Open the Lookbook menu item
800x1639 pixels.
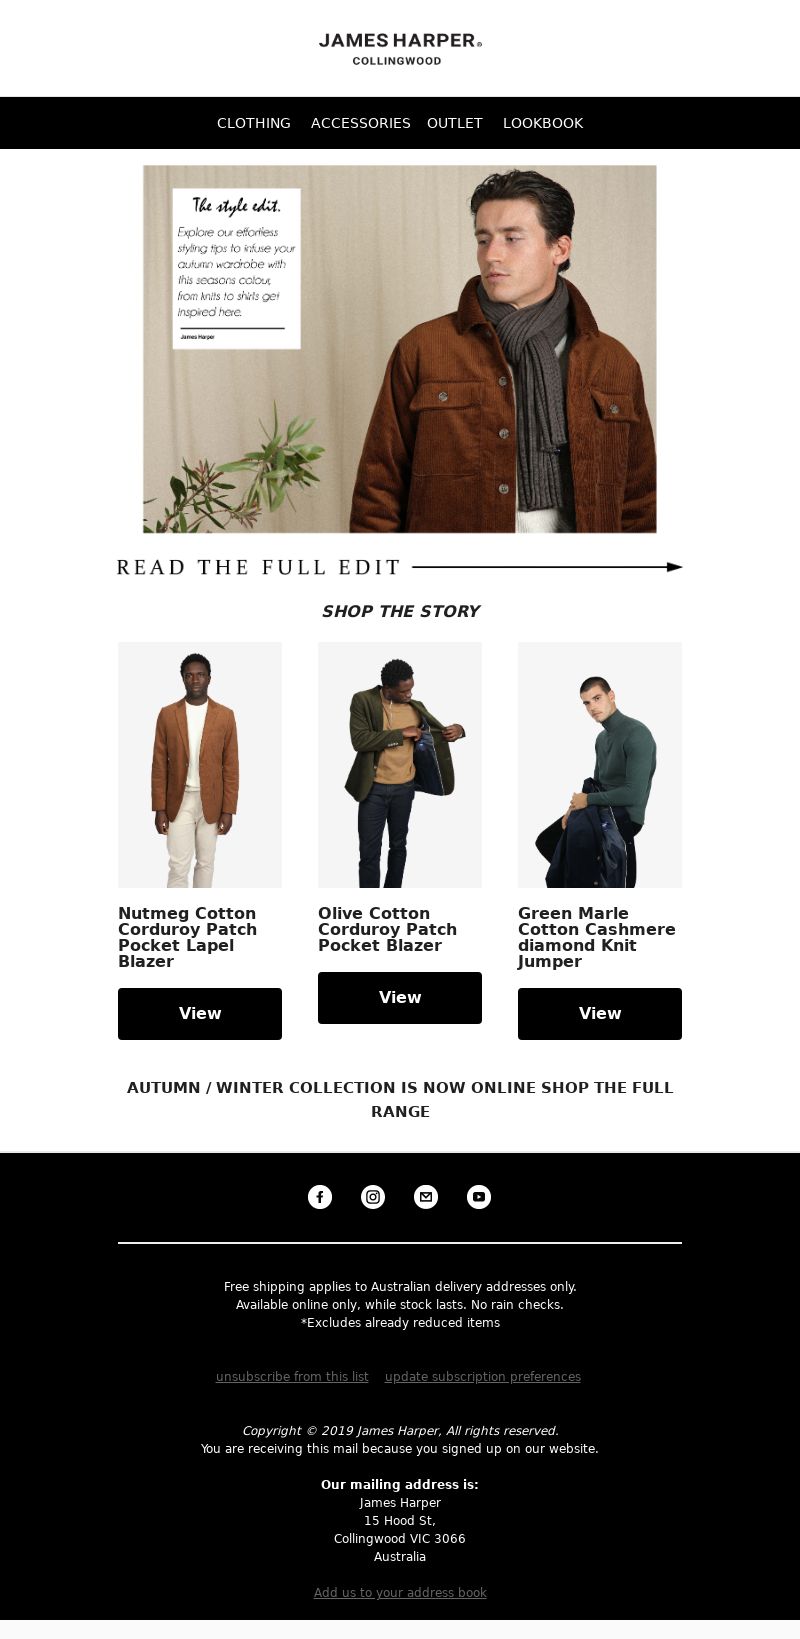click(543, 123)
